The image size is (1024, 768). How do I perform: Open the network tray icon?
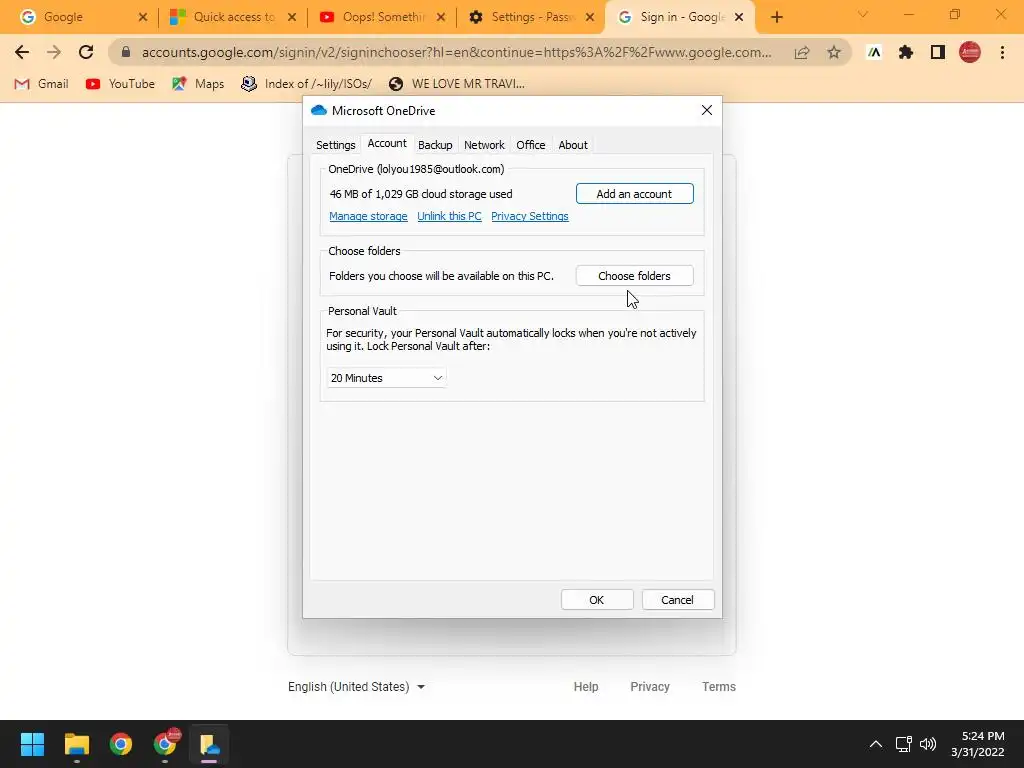click(903, 744)
